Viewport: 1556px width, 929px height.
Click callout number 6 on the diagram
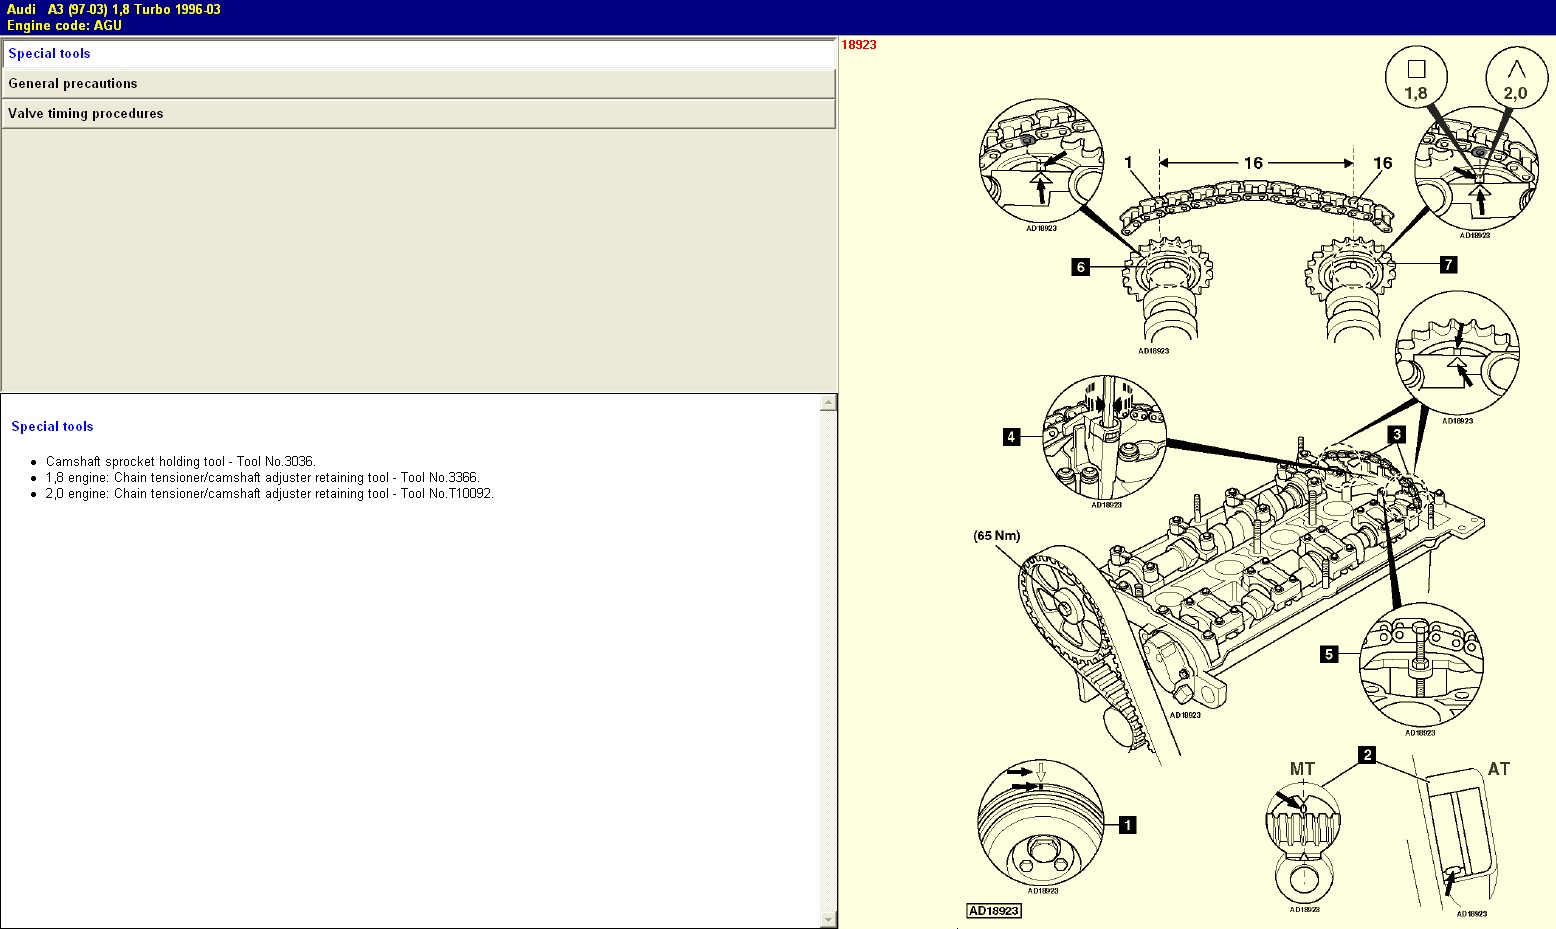[1080, 267]
